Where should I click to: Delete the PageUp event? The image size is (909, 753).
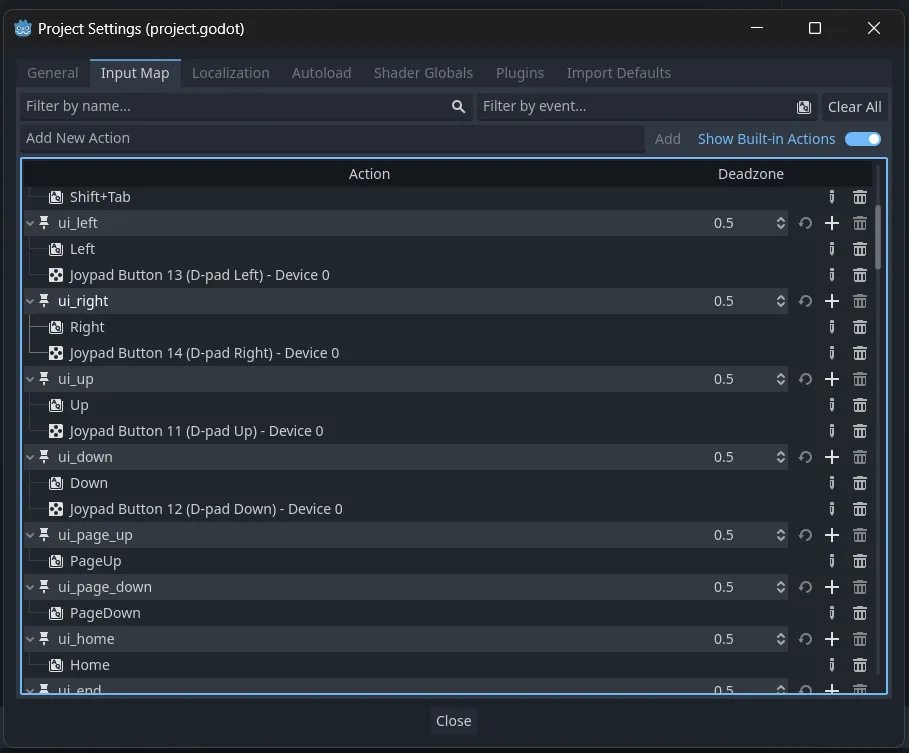point(860,561)
